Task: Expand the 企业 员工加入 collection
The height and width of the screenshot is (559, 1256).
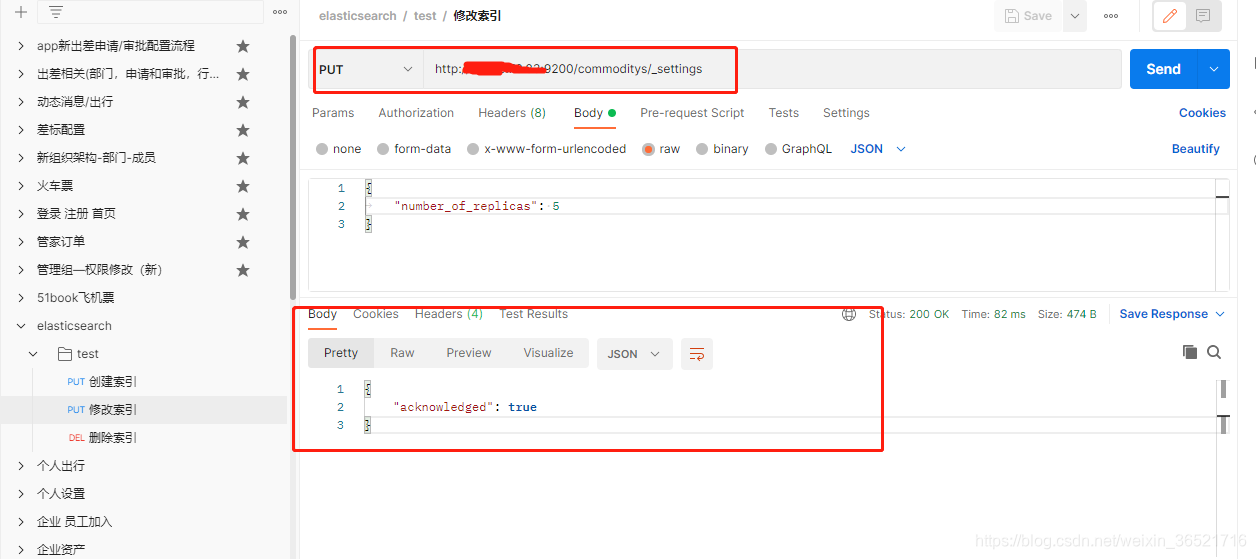Action: pos(22,522)
